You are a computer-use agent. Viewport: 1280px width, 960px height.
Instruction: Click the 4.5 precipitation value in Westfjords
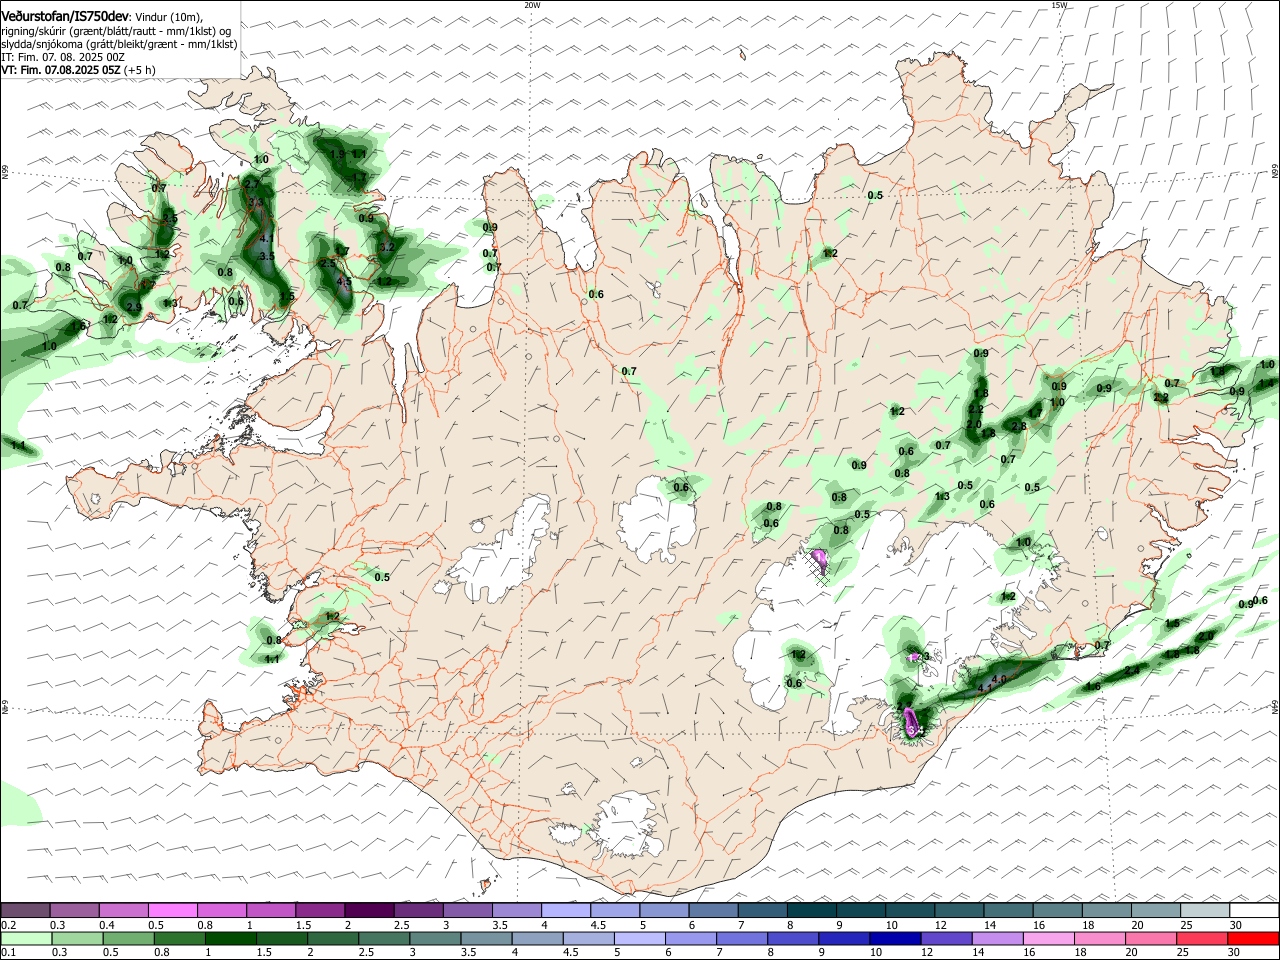(x=344, y=283)
